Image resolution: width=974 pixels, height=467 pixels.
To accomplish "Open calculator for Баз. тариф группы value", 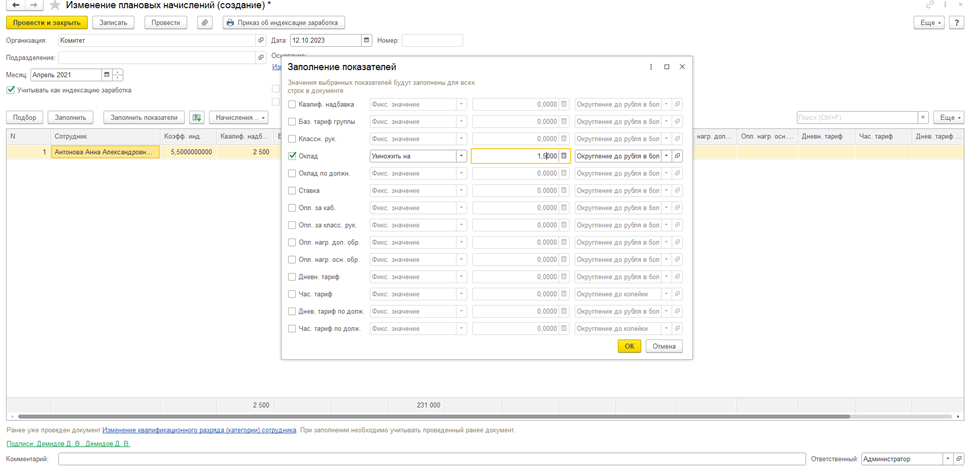I will [564, 121].
